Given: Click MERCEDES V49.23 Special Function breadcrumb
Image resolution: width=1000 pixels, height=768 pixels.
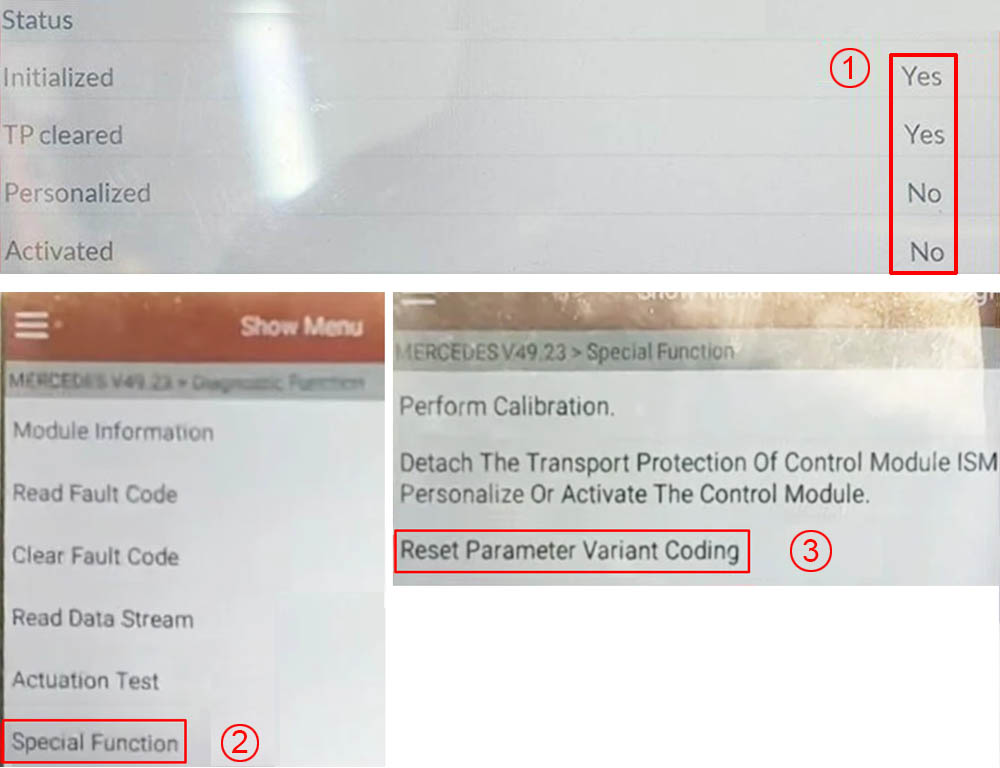Looking at the screenshot, I should click(x=565, y=351).
